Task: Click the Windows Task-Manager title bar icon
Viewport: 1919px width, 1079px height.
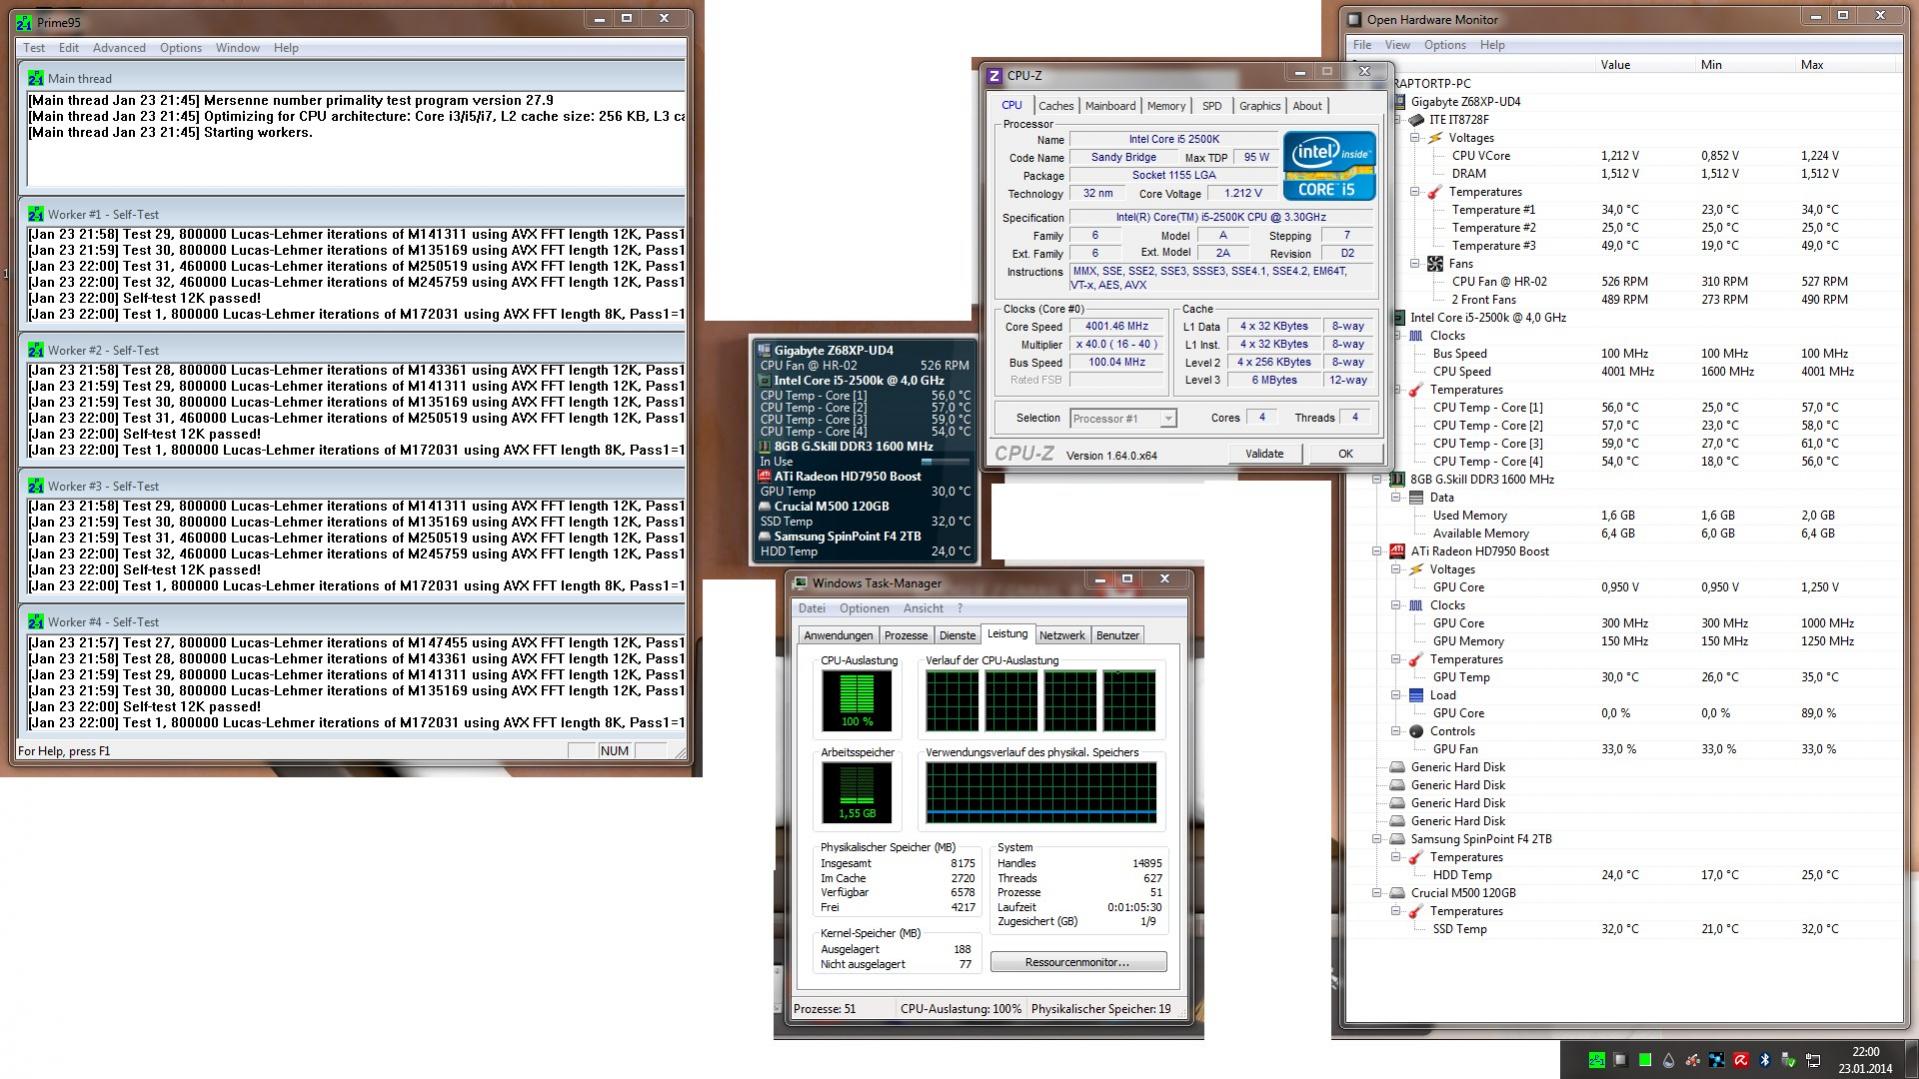Action: [x=800, y=583]
